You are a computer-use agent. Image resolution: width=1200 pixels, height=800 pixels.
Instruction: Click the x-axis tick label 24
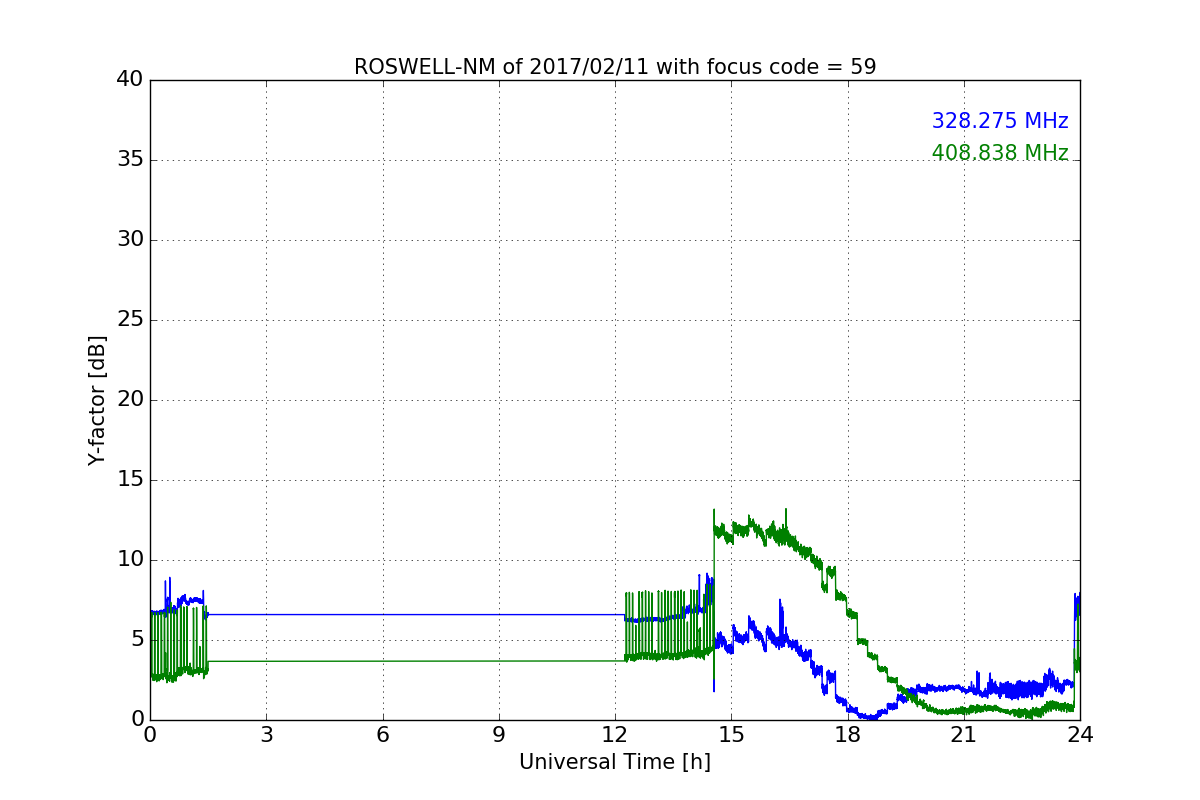1080,735
